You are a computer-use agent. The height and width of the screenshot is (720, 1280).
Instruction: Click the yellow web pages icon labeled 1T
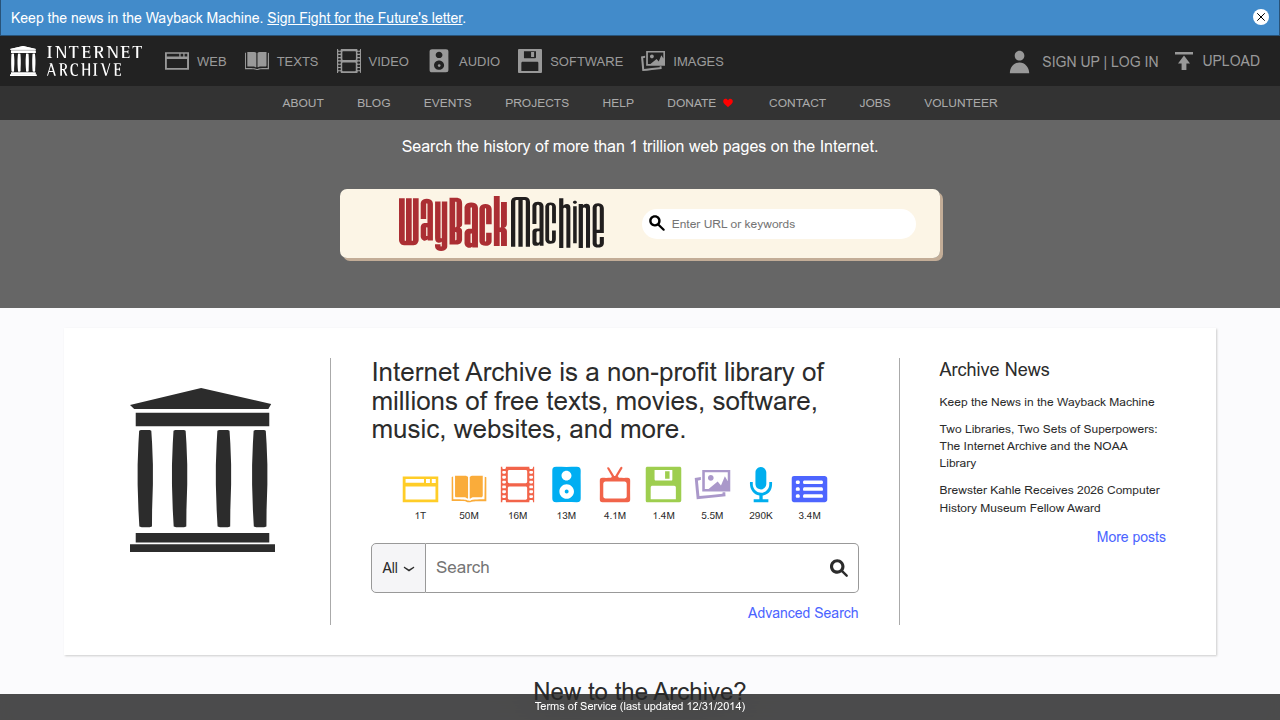point(420,488)
